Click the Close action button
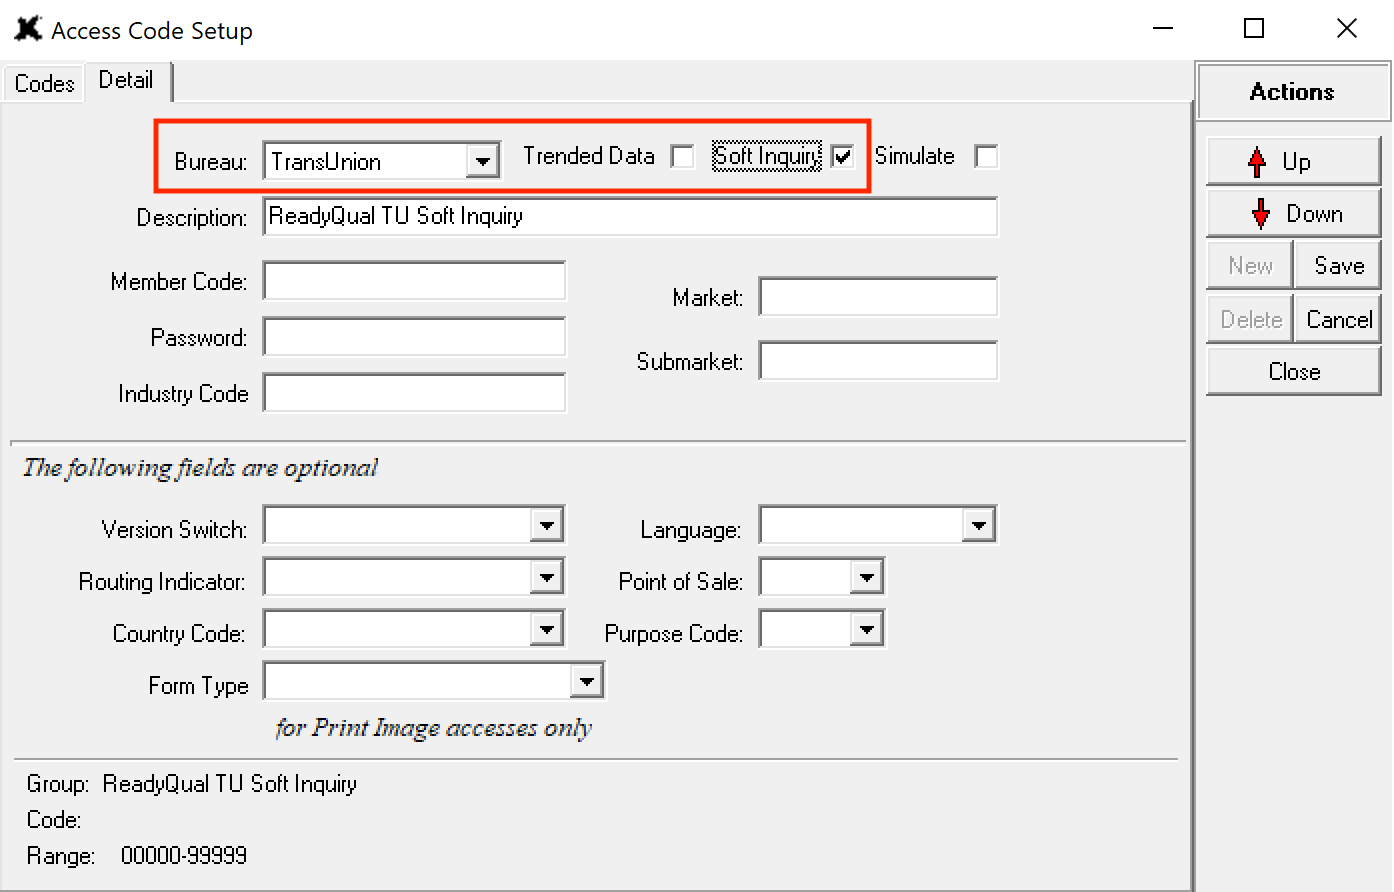1394x892 pixels. click(x=1293, y=371)
